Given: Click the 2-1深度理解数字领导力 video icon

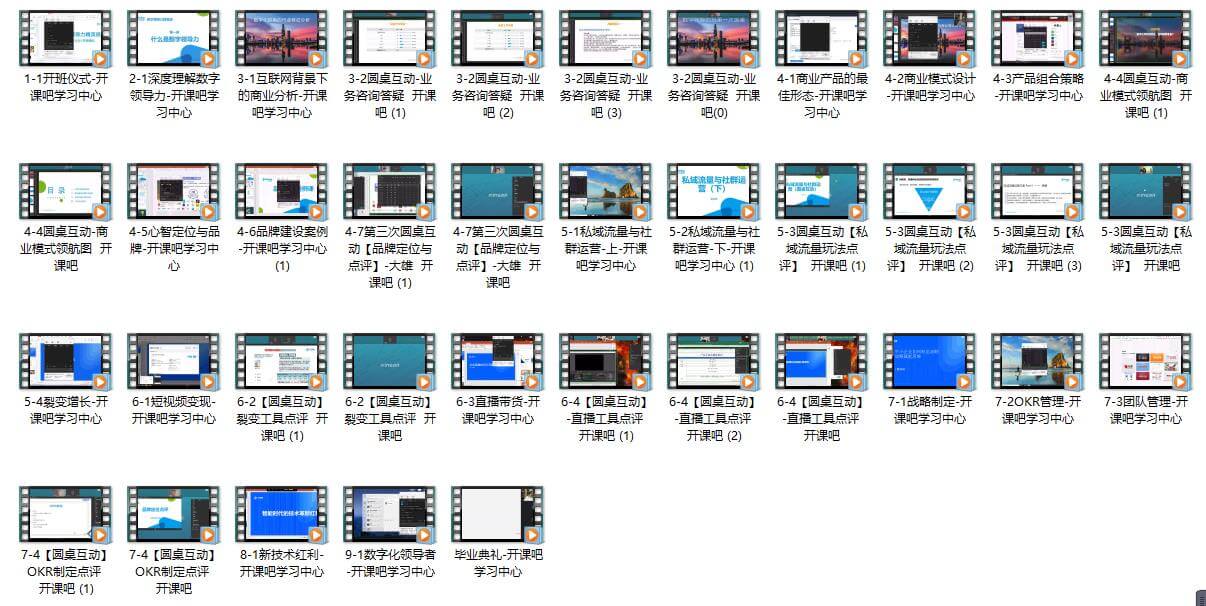Looking at the screenshot, I should pyautogui.click(x=174, y=38).
